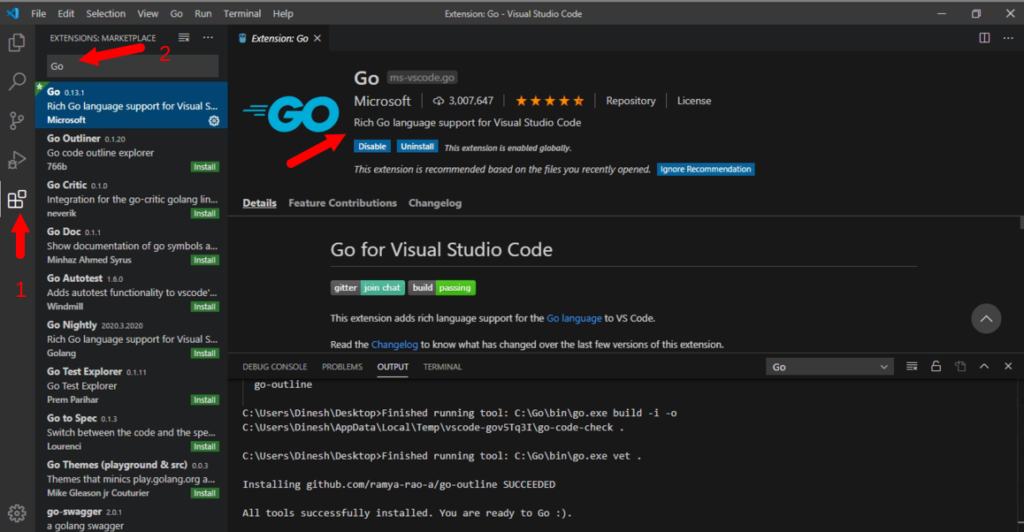Split the editor to the right

coord(984,38)
